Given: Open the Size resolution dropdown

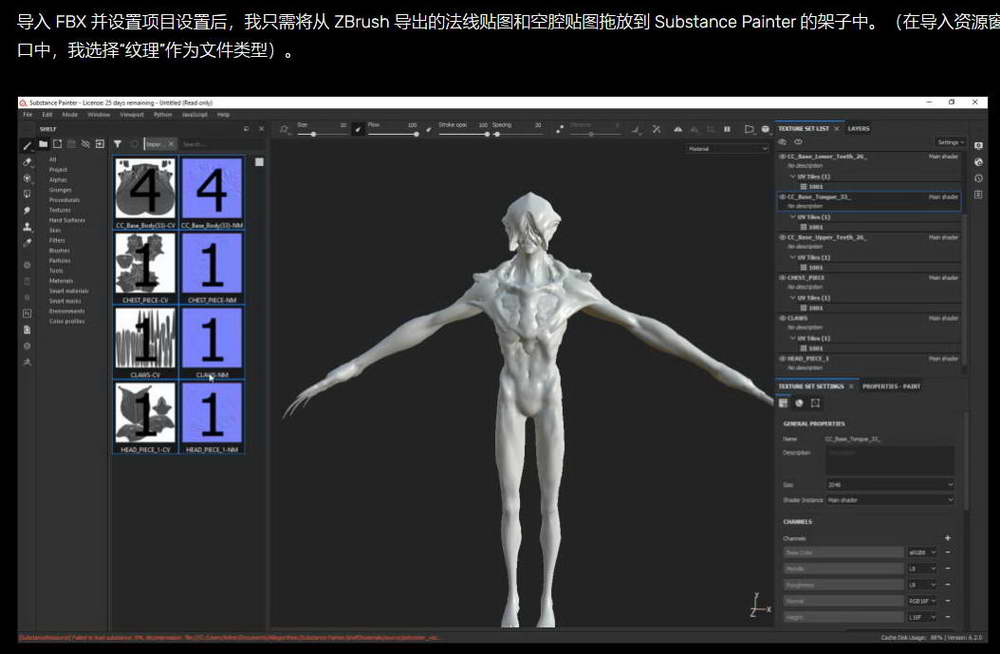Looking at the screenshot, I should (890, 485).
